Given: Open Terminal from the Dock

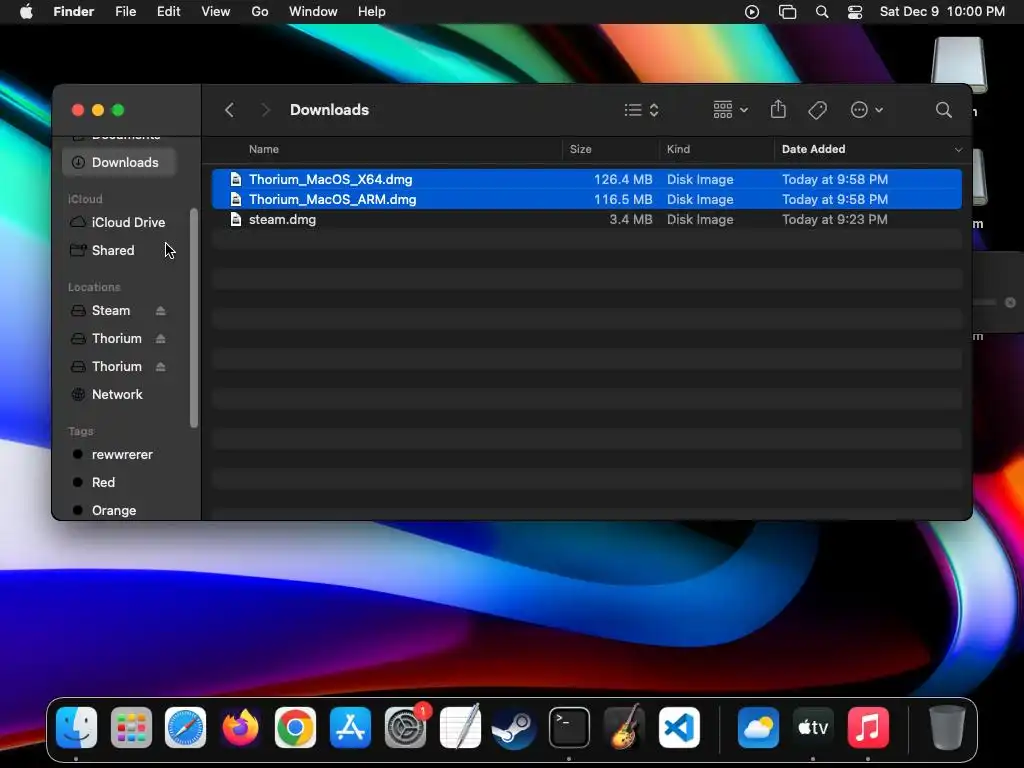Looking at the screenshot, I should point(569,728).
